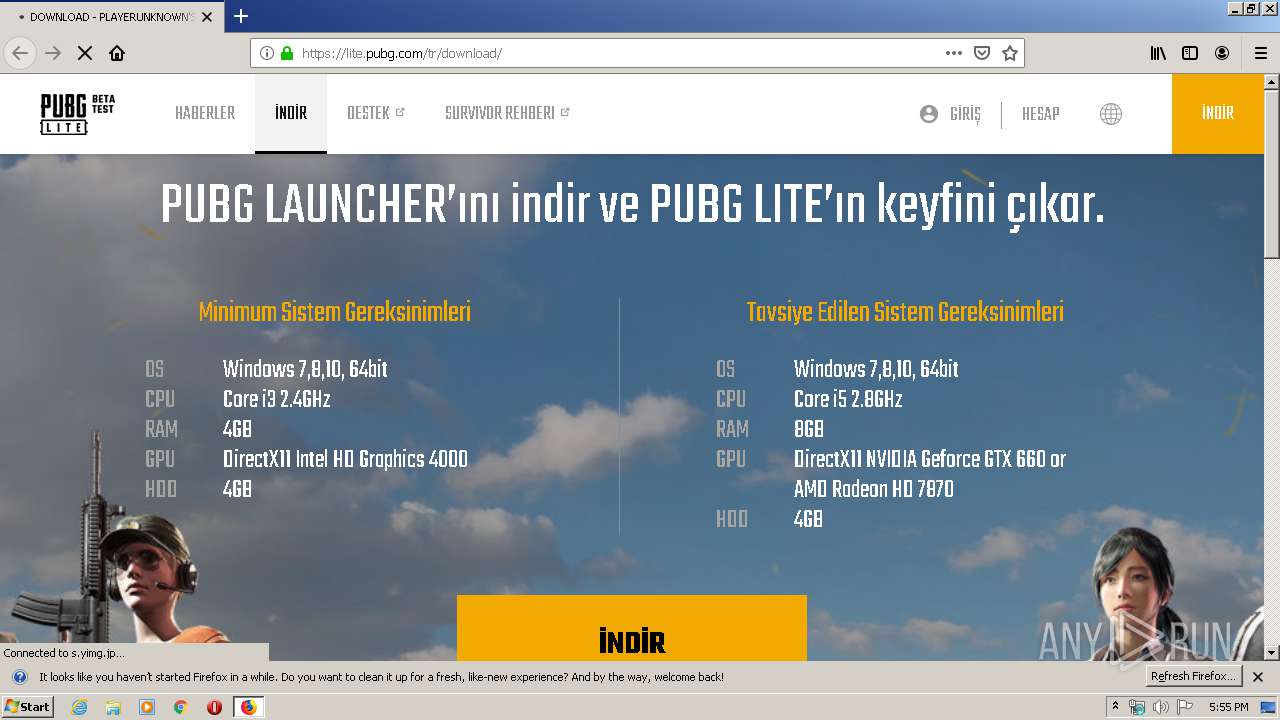Click '8GB' RAM value

[x=809, y=429]
